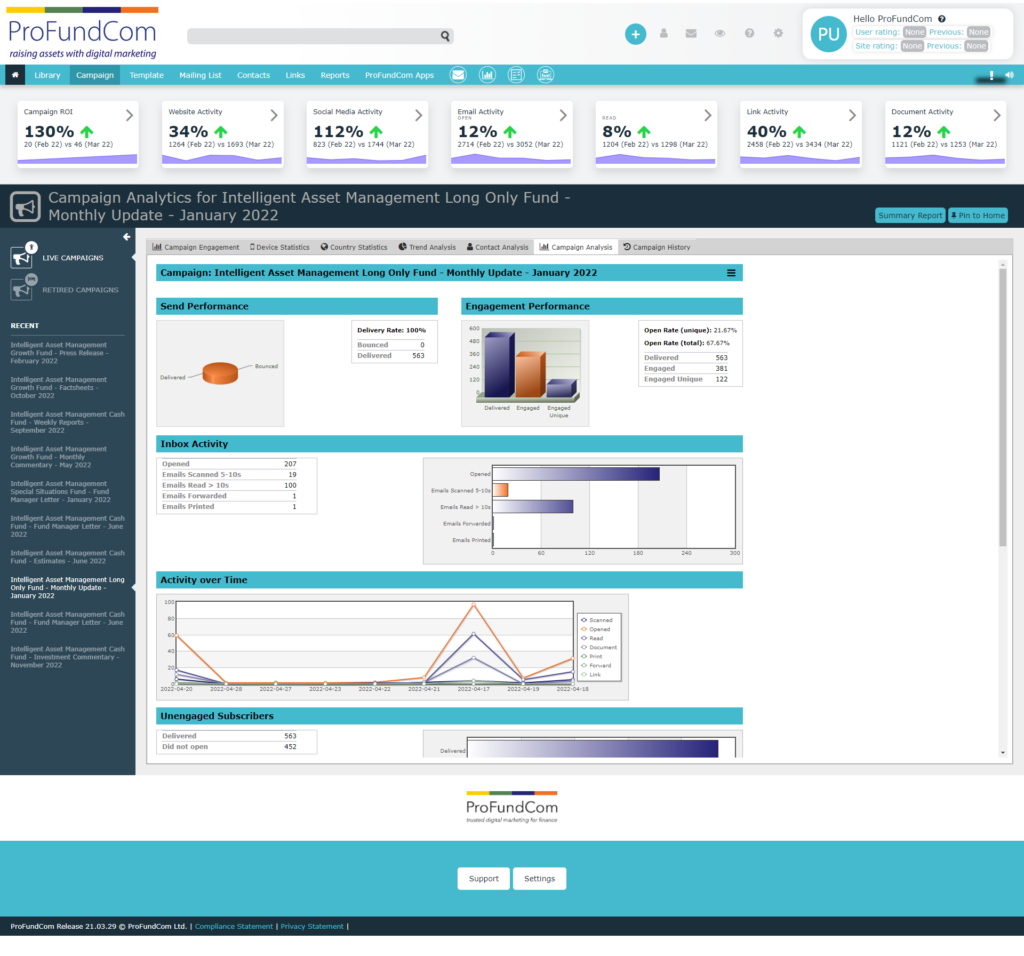Expand the Email Activity card chevron
Viewport: 1024px width, 956px height.
(563, 115)
